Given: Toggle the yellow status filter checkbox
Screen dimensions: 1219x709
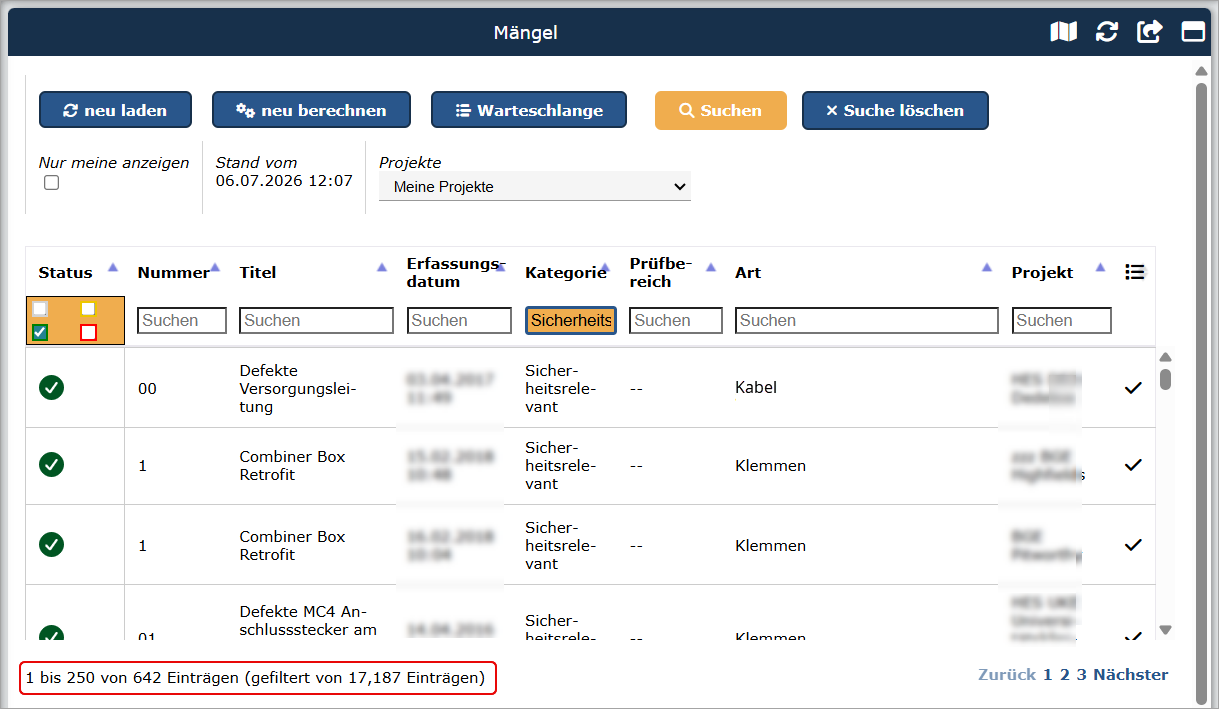Looking at the screenshot, I should [88, 309].
